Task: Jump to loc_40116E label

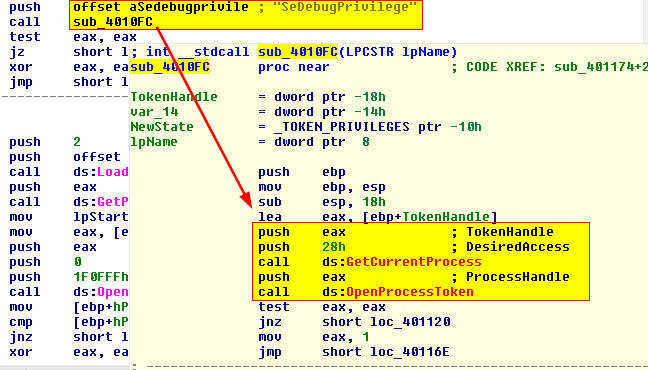Action: [x=410, y=352]
